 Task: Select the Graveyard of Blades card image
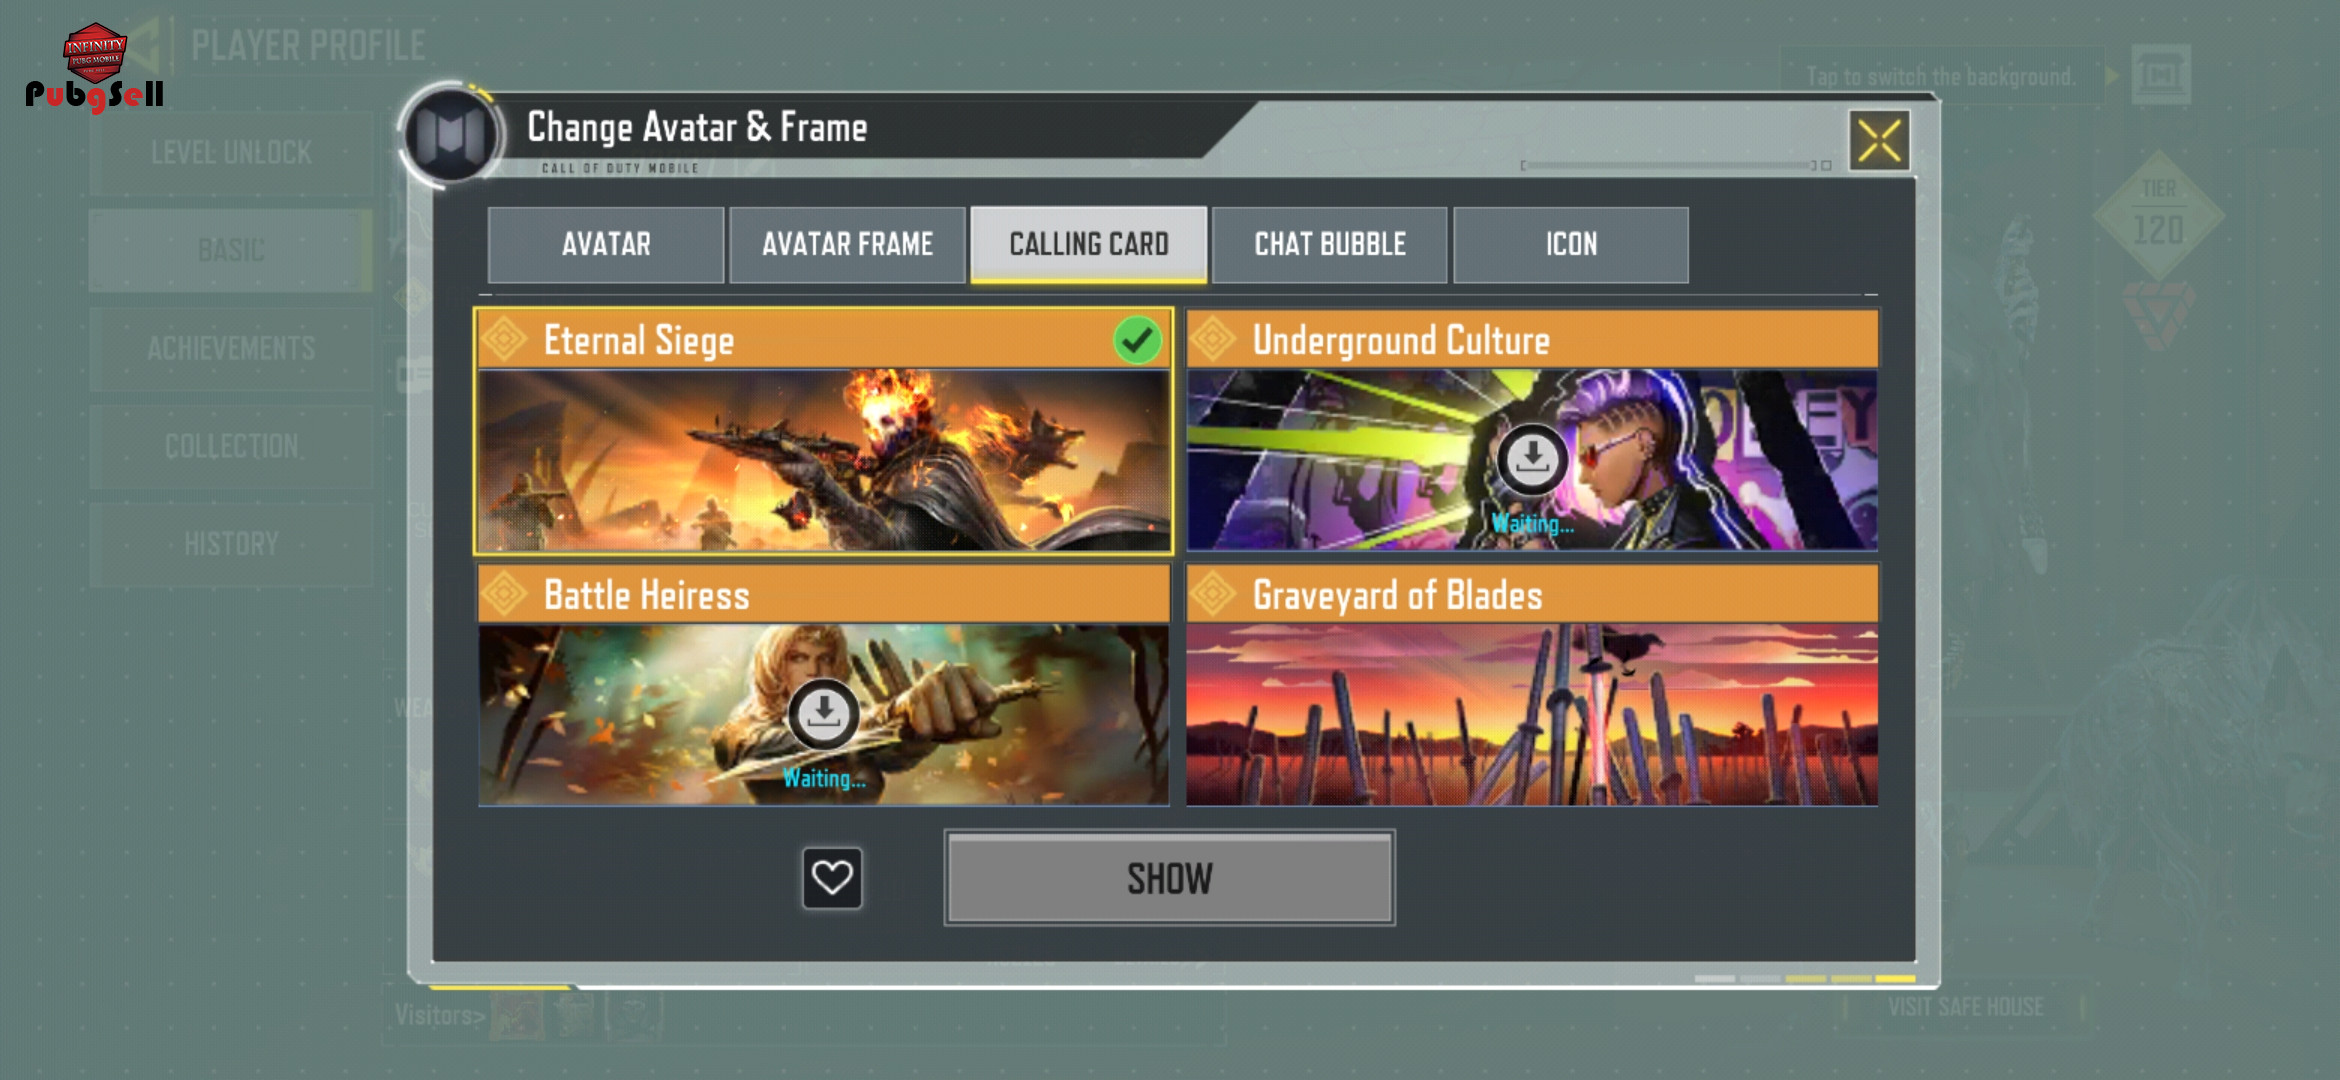(1532, 714)
